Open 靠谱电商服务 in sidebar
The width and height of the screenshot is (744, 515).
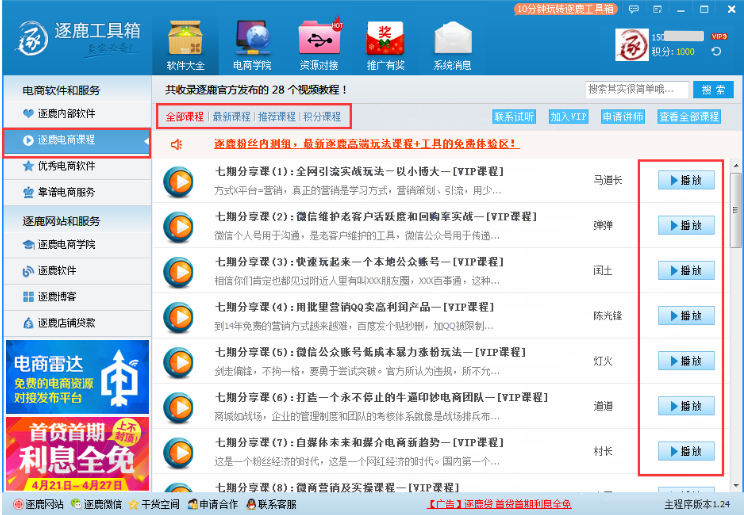coord(77,192)
